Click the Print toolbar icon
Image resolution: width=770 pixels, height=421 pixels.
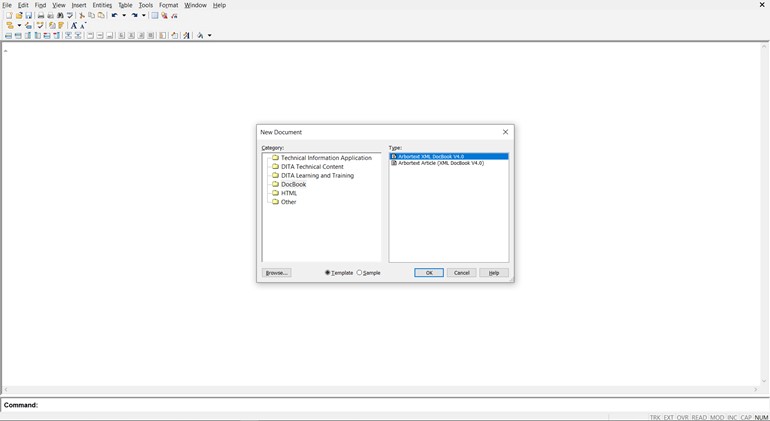[x=41, y=15]
